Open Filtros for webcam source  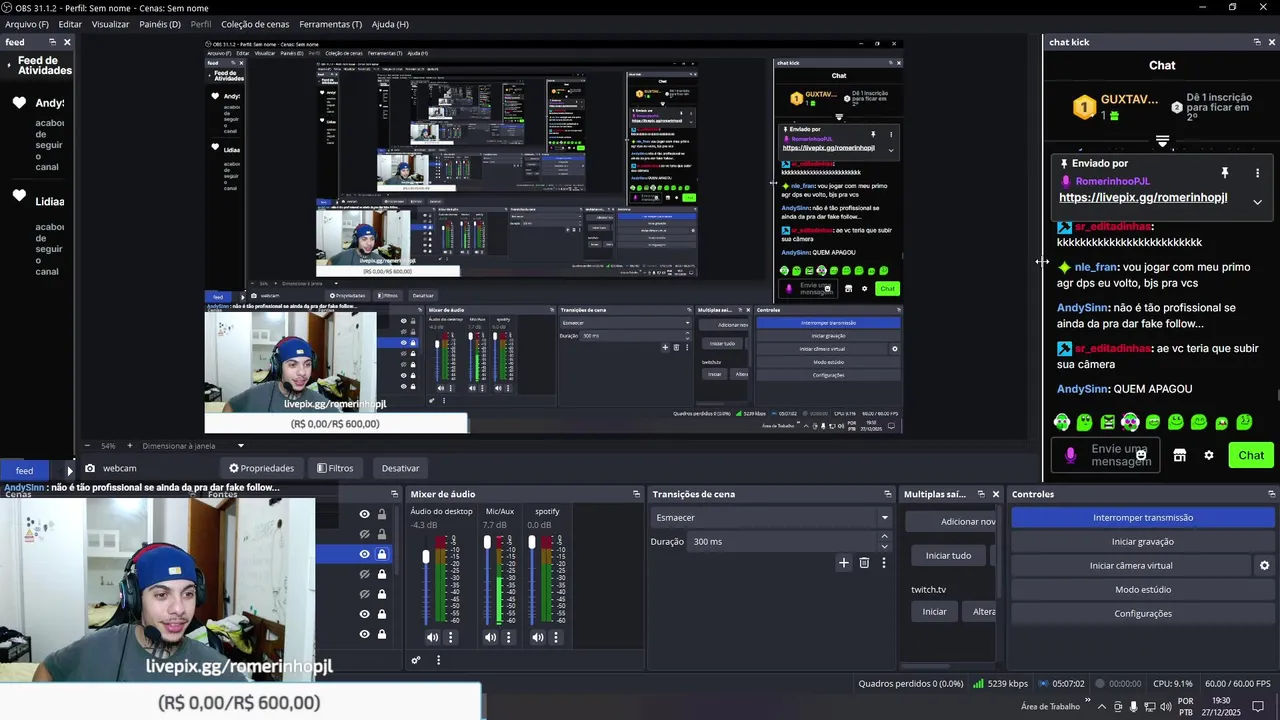335,468
